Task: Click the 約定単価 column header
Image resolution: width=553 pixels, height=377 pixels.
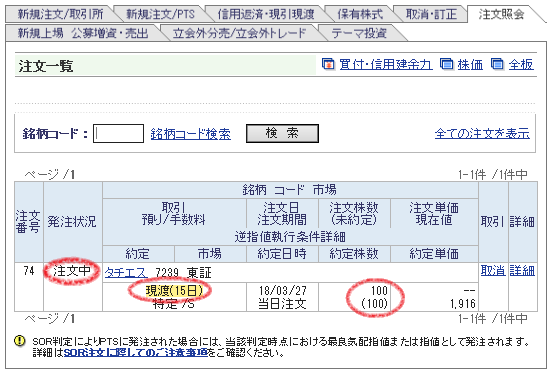Action: (x=434, y=254)
